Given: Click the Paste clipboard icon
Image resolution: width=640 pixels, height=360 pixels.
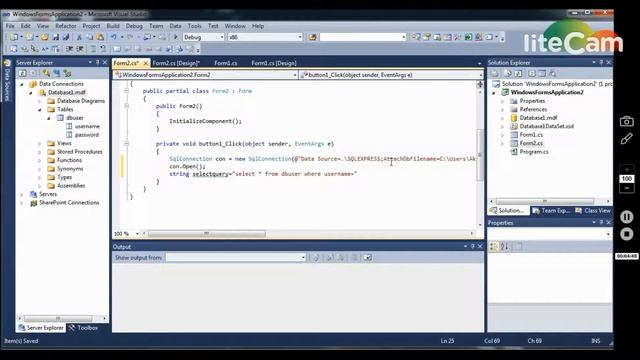Looking at the screenshot, I should (x=100, y=37).
